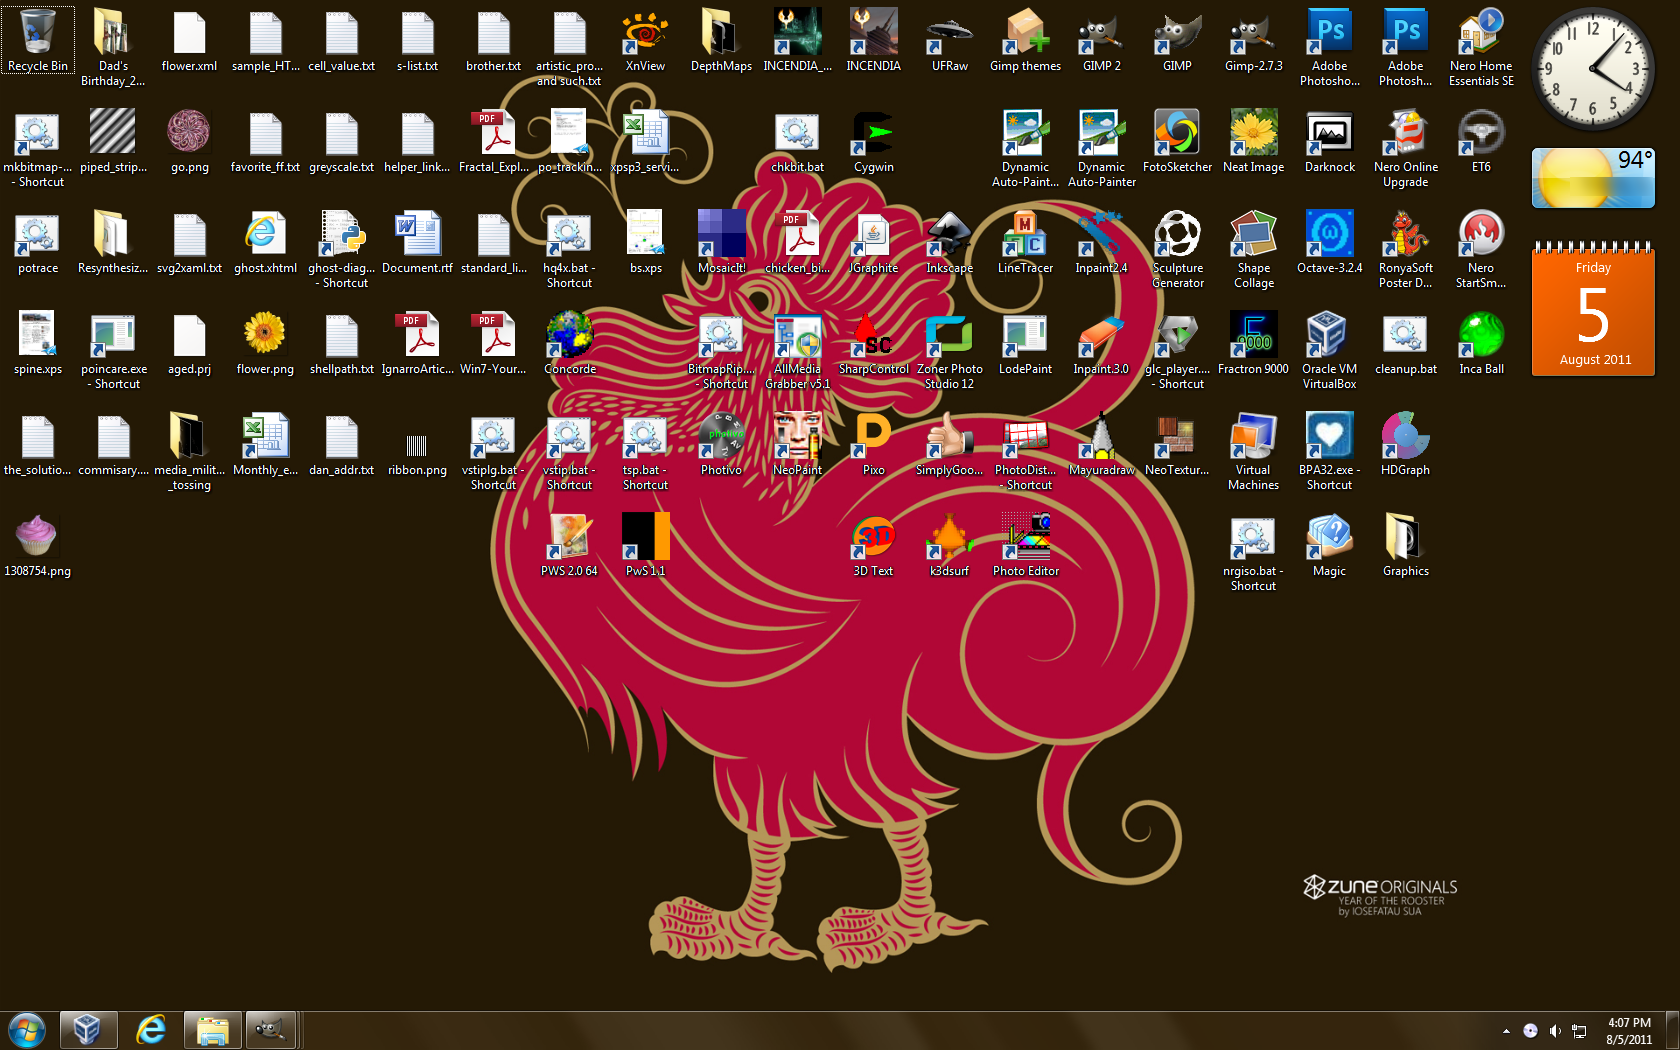The height and width of the screenshot is (1050, 1680).
Task: Select the FotoSketcher shortcut icon
Action: [1177, 141]
